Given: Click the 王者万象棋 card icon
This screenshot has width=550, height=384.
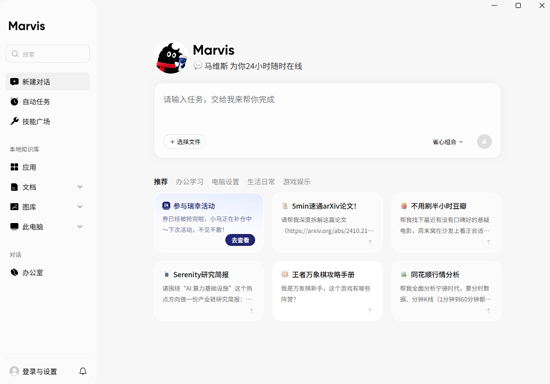Looking at the screenshot, I should pyautogui.click(x=285, y=274).
